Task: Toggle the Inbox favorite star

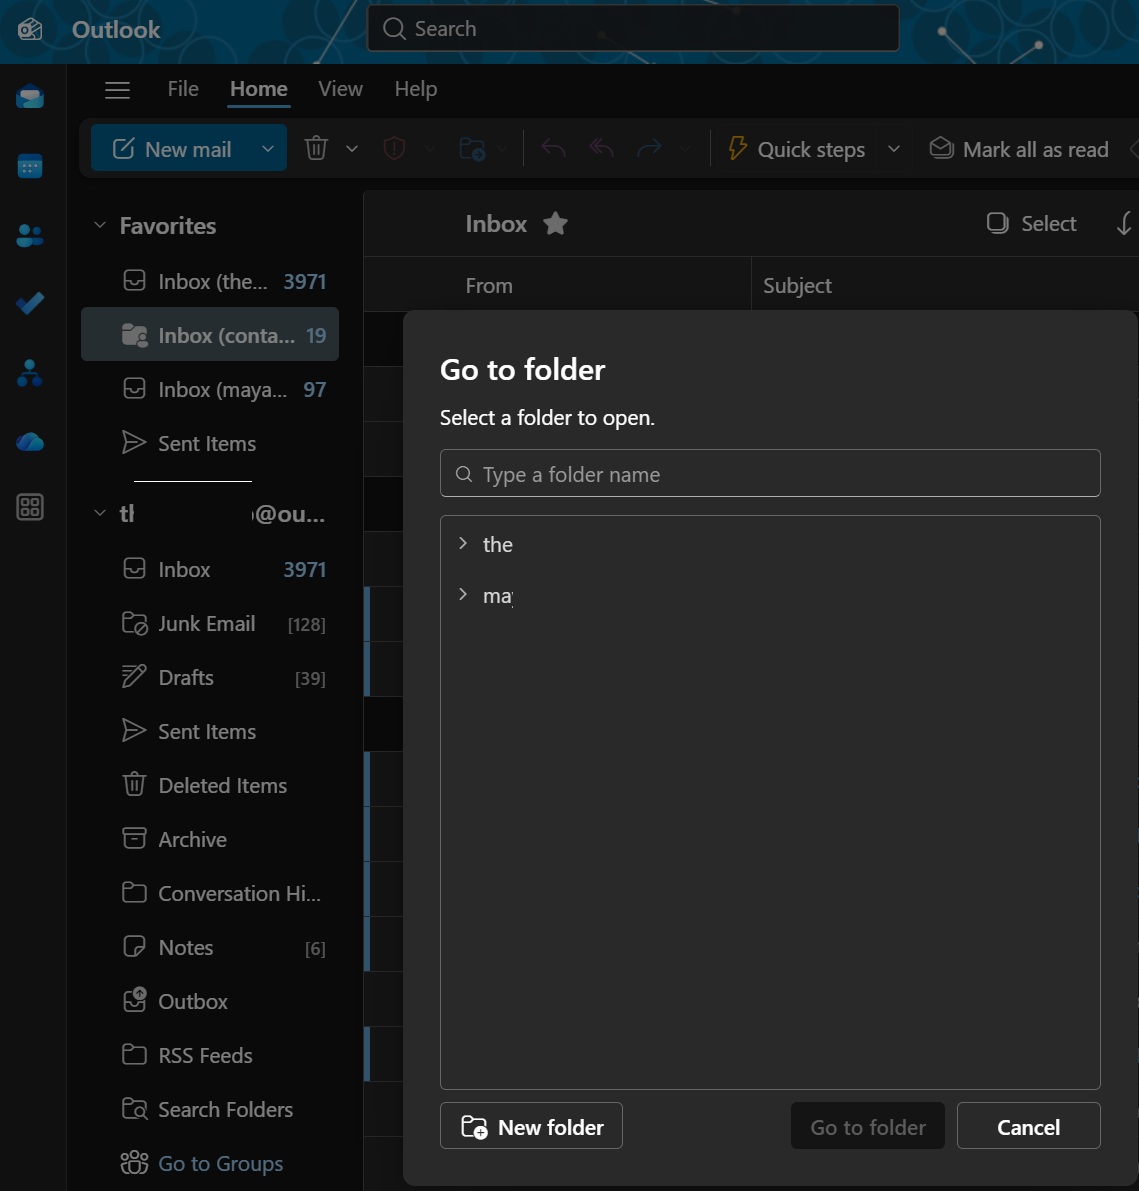Action: click(555, 224)
